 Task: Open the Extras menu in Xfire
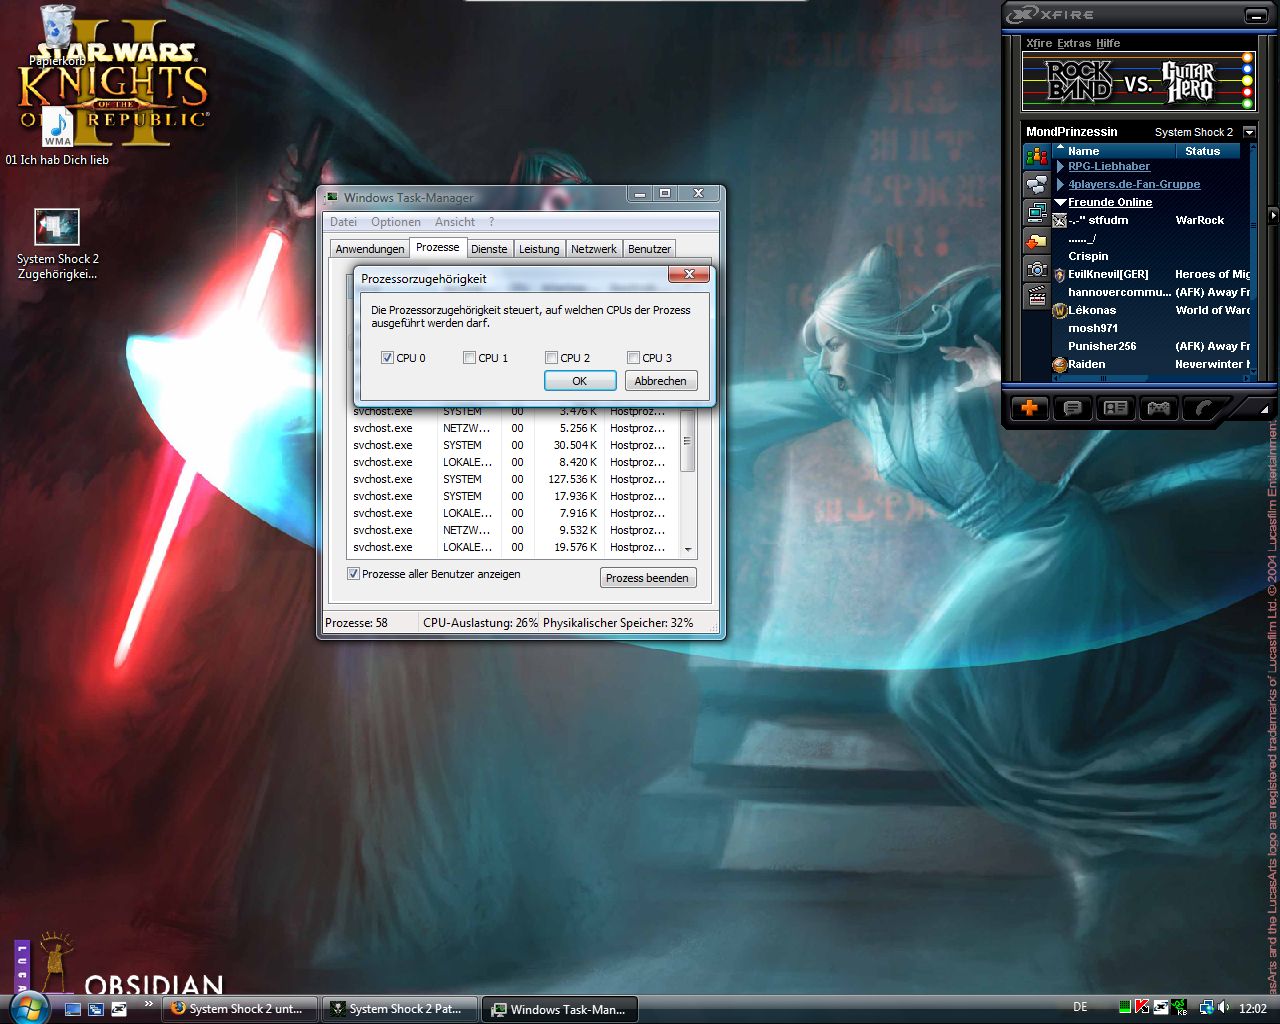(x=1074, y=43)
